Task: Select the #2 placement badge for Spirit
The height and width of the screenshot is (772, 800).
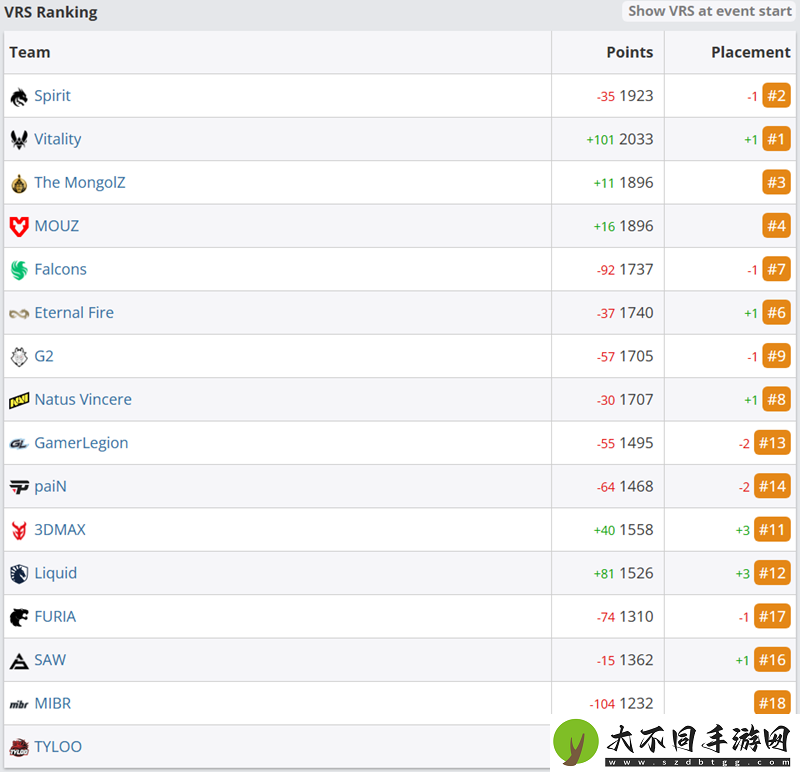Action: [777, 95]
